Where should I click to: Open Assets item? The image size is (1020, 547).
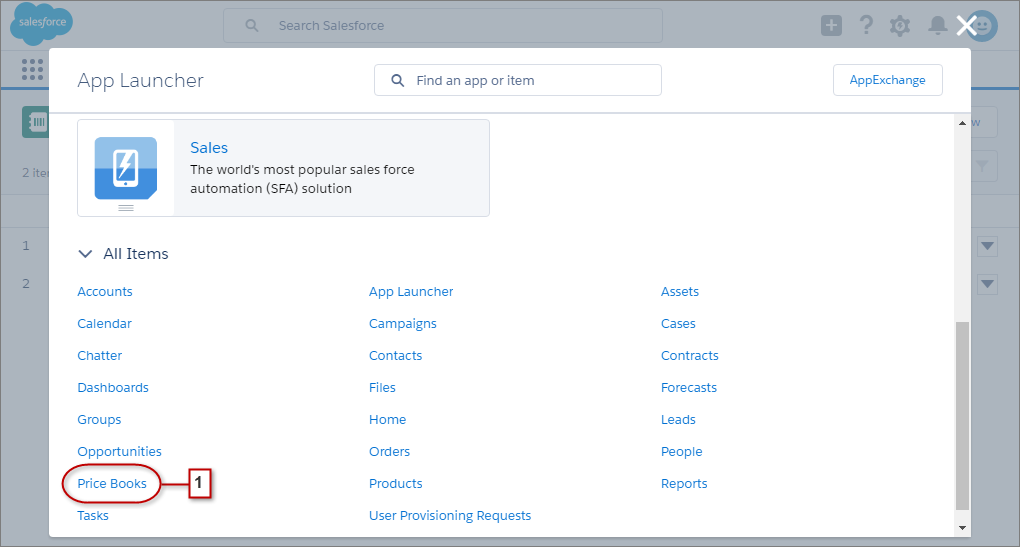pyautogui.click(x=680, y=291)
